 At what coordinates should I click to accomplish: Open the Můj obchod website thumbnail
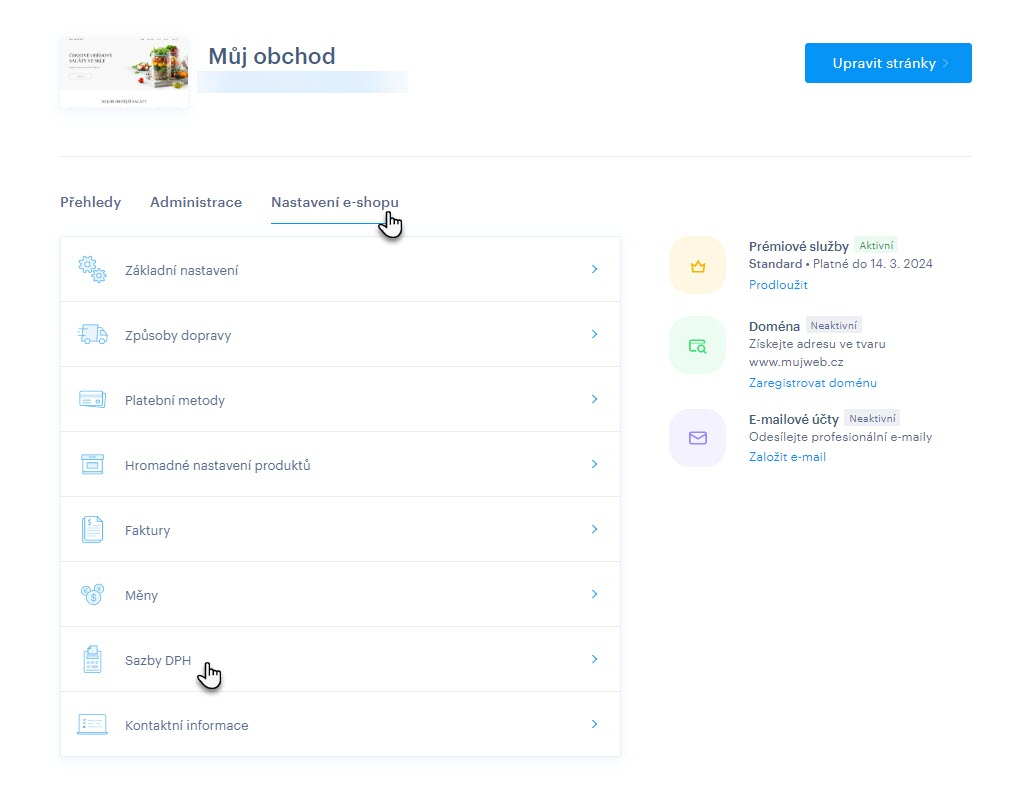pyautogui.click(x=124, y=72)
